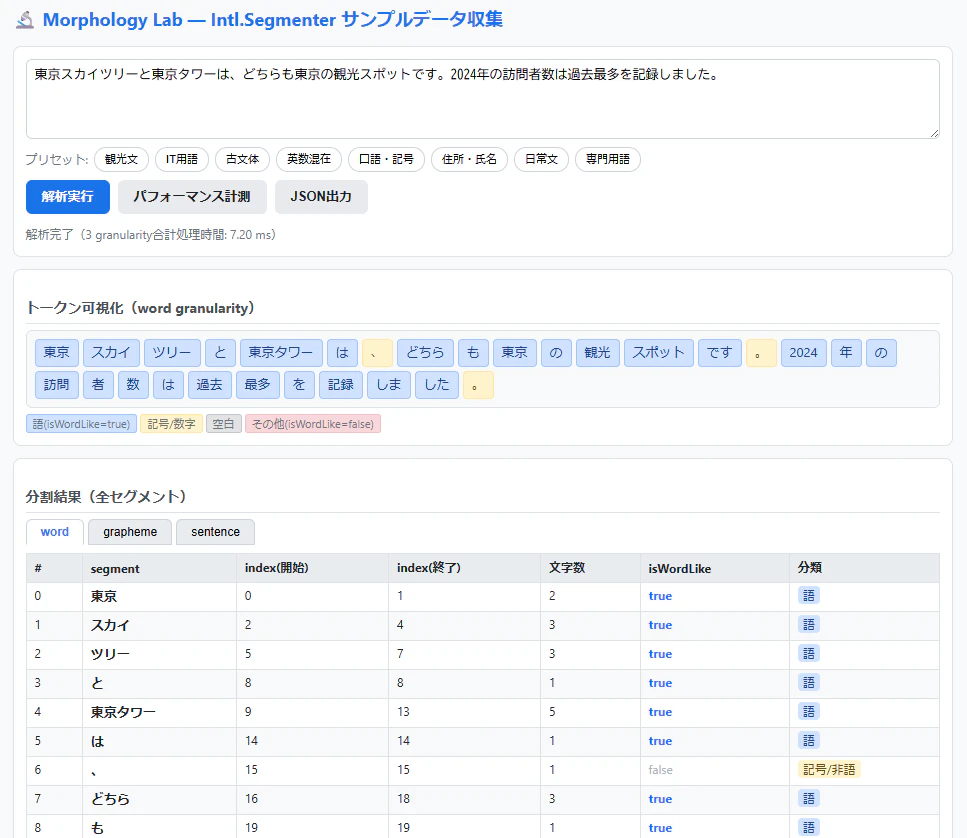This screenshot has width=967, height=838.
Task: Switch to the sentence tab
Action: click(x=215, y=532)
